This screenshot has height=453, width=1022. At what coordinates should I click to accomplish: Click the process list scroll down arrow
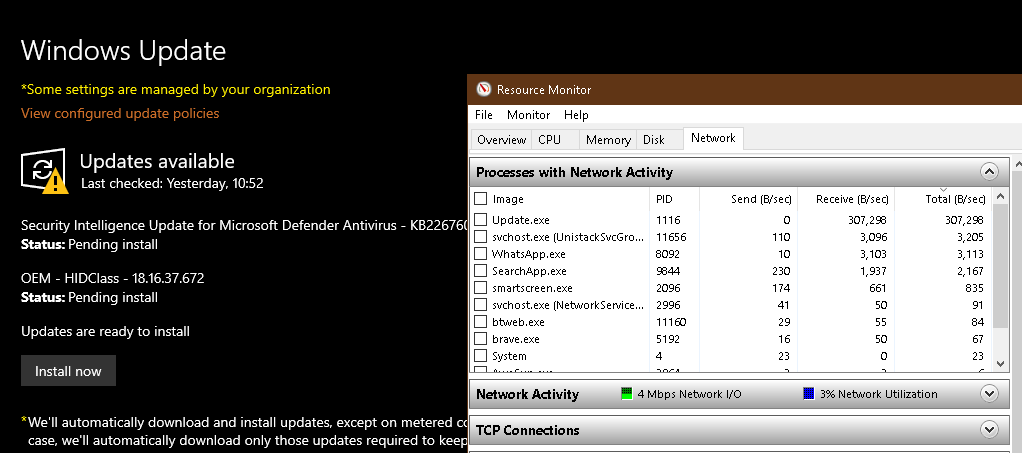[x=1000, y=364]
